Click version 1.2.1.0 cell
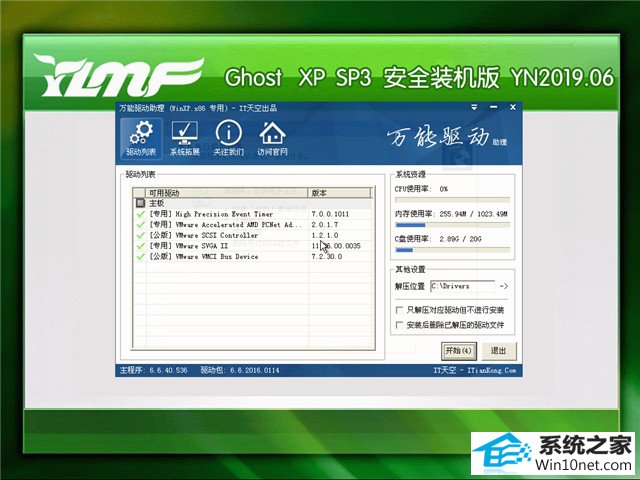The height and width of the screenshot is (480, 640). click(x=324, y=235)
